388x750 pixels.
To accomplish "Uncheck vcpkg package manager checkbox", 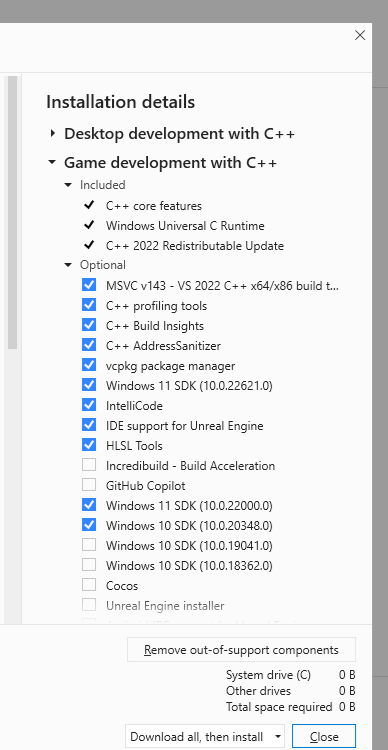I will pyautogui.click(x=89, y=365).
